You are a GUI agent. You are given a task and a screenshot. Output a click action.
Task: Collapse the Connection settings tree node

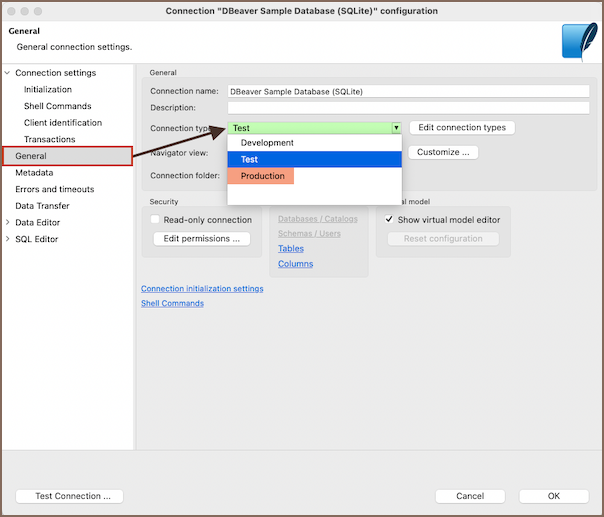point(8,73)
